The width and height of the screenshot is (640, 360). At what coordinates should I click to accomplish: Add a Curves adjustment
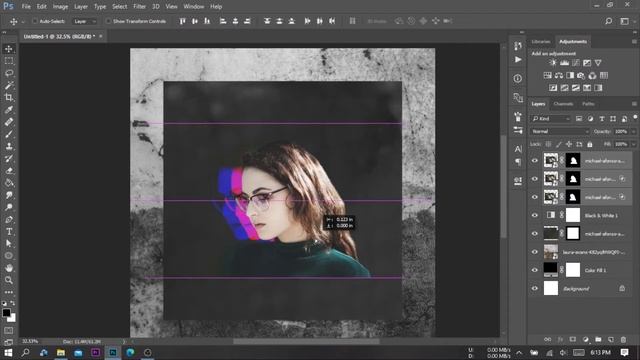tap(576, 63)
